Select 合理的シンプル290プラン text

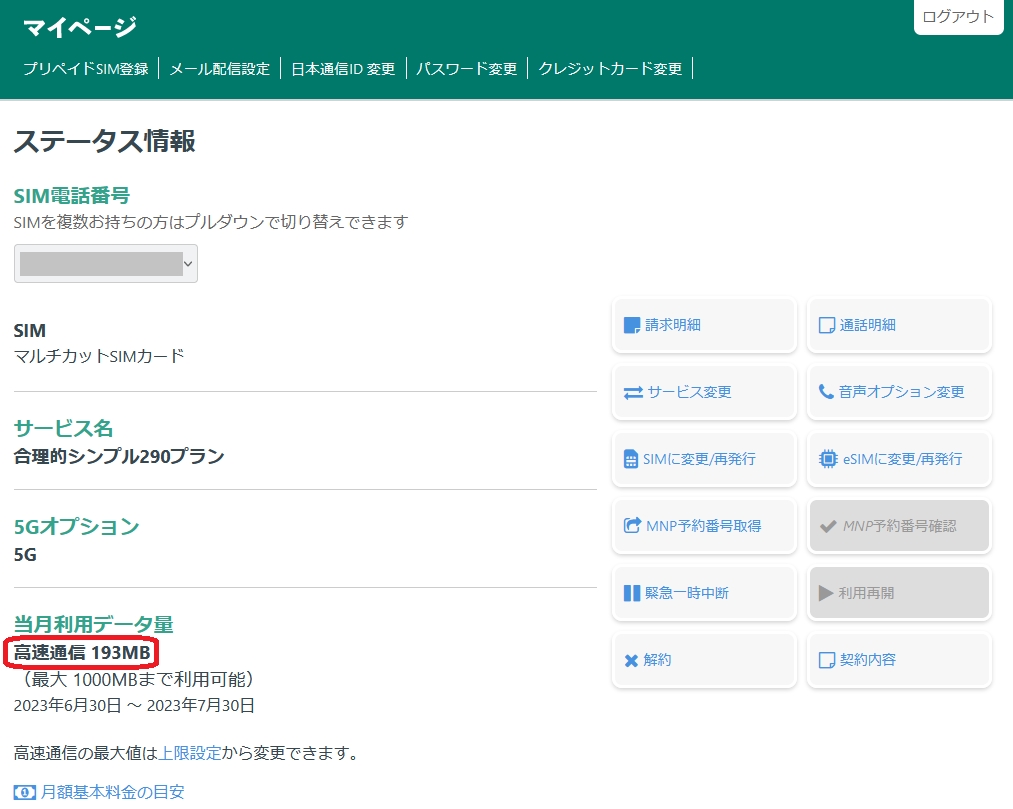(119, 456)
